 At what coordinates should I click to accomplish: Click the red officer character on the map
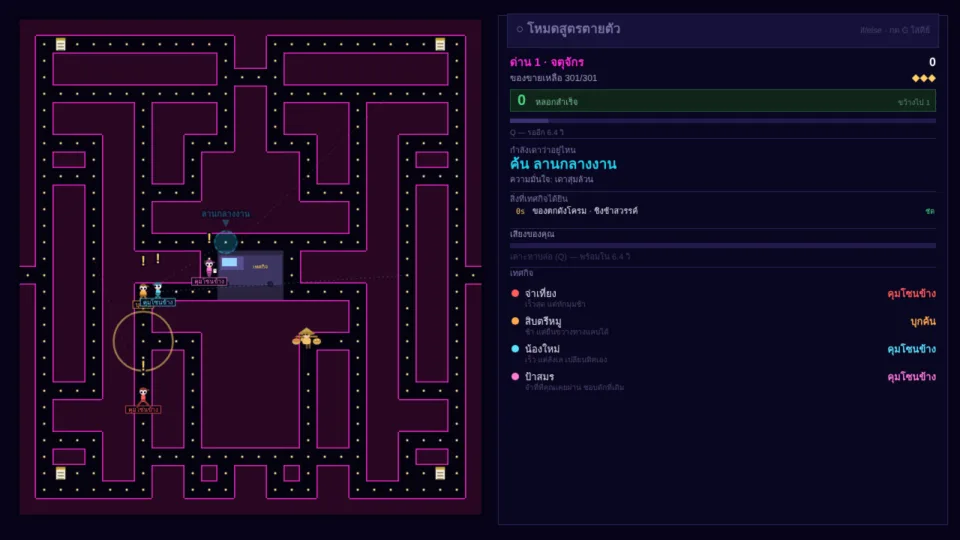[x=143, y=396]
